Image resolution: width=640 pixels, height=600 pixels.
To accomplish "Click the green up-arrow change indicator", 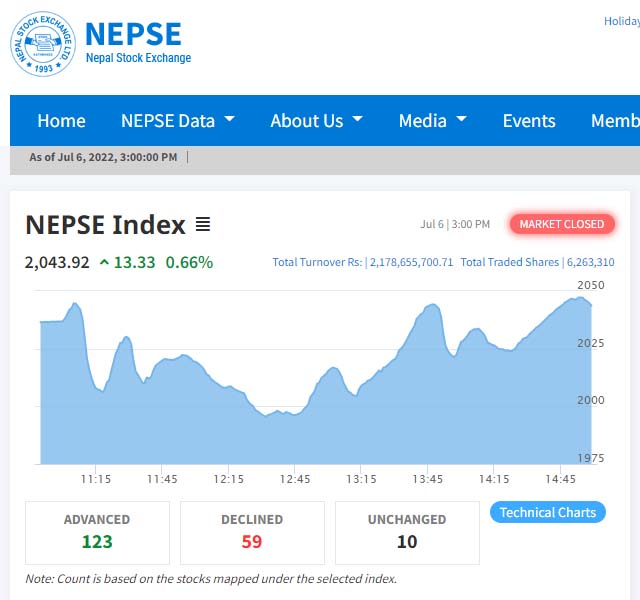I will (104, 263).
